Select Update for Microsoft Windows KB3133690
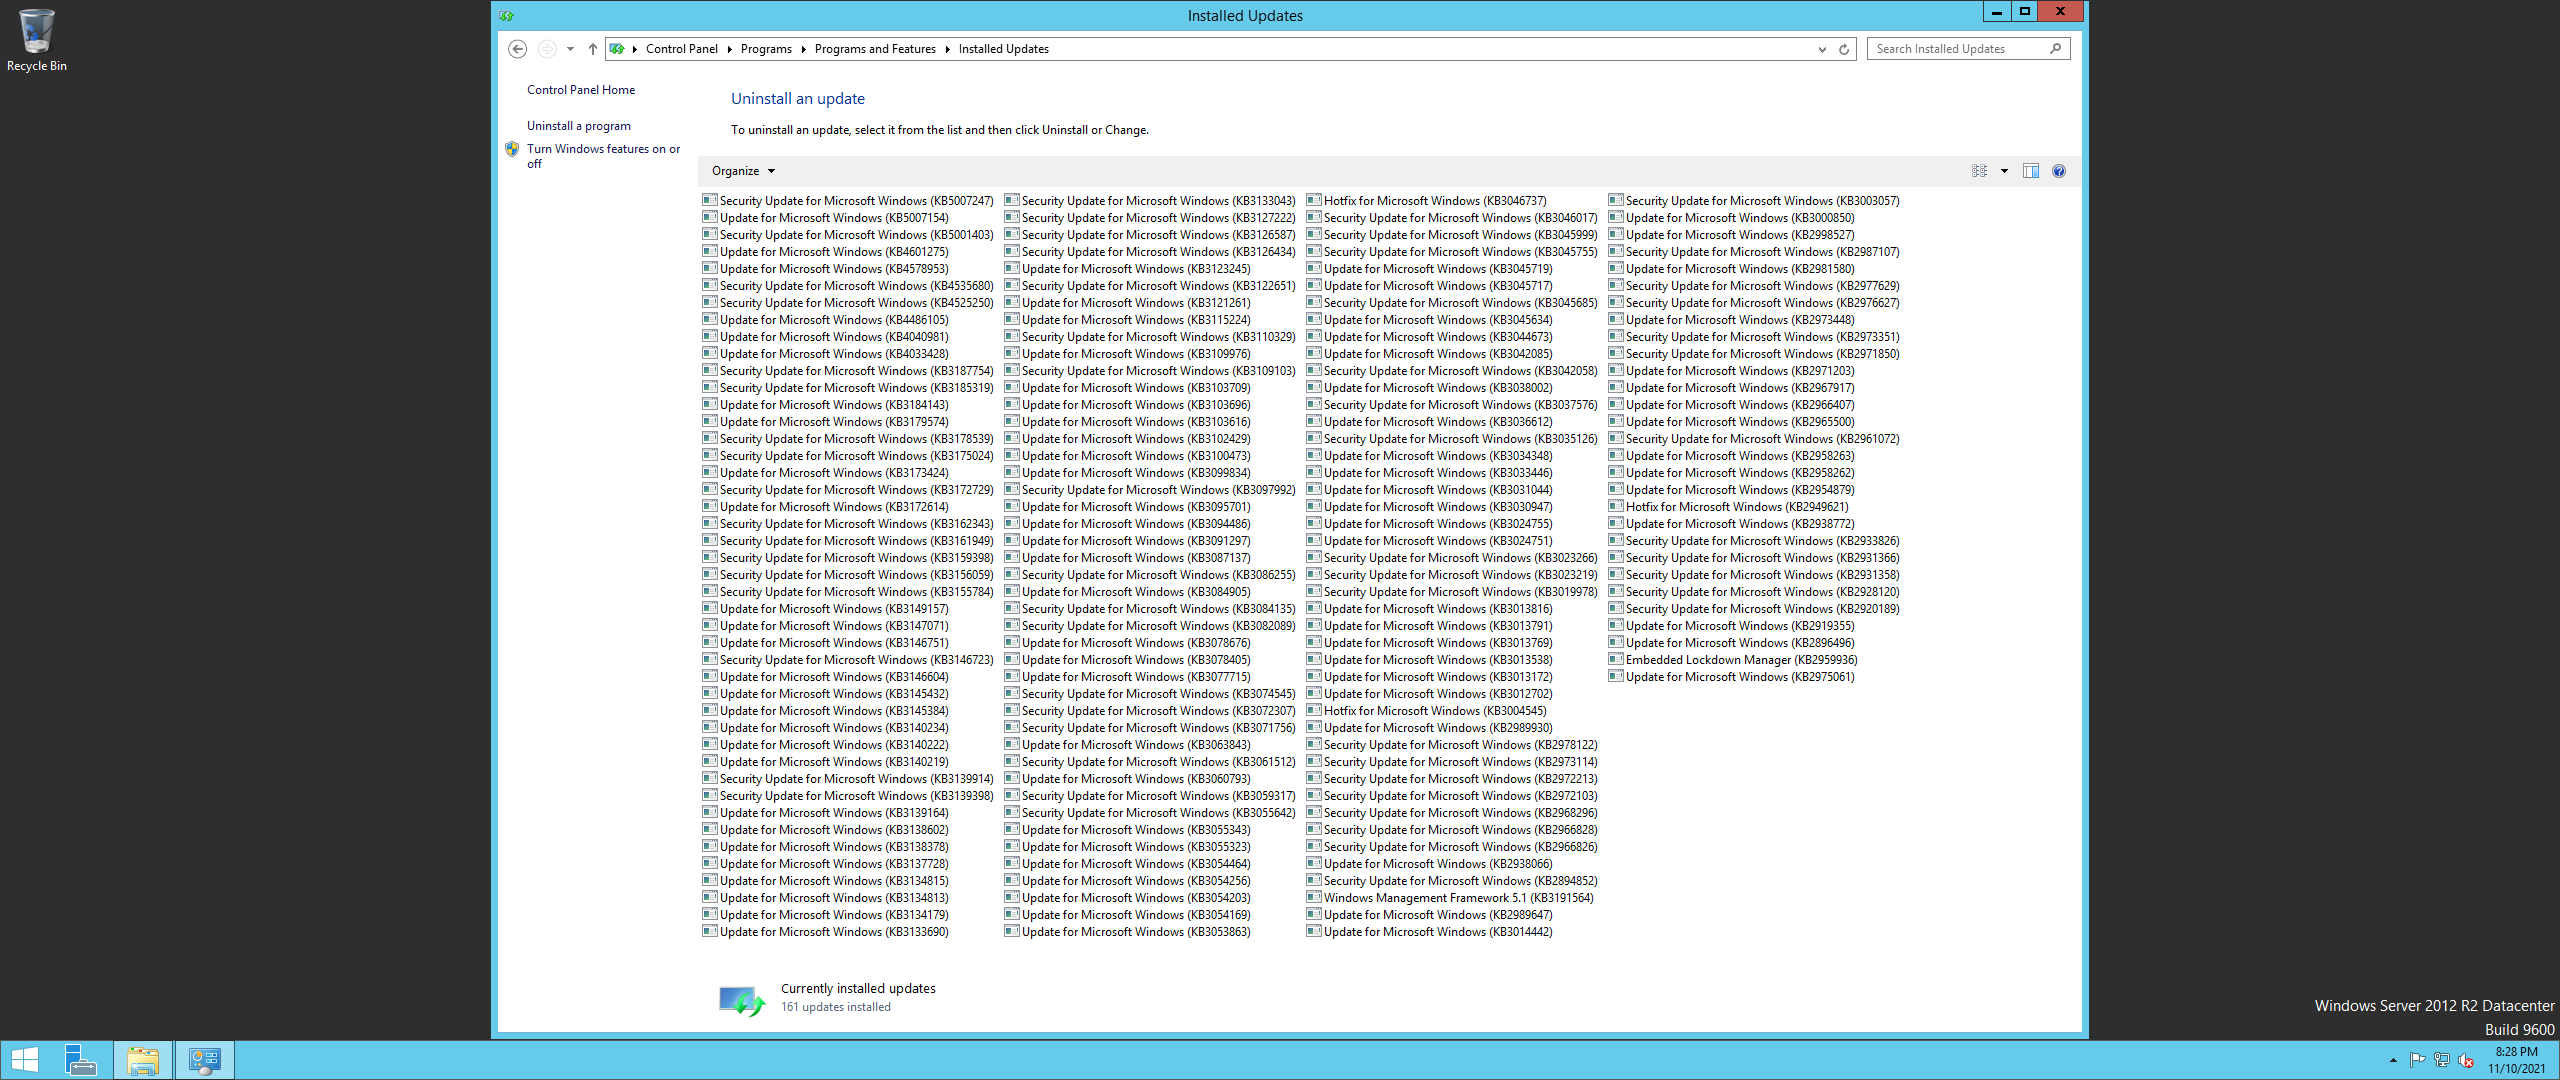The width and height of the screenshot is (2560, 1080). [x=826, y=932]
